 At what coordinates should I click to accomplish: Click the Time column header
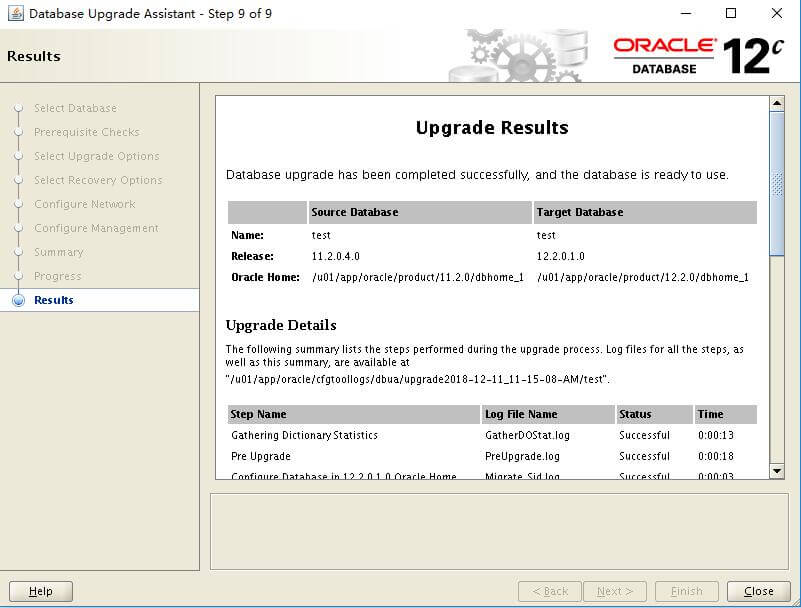[x=725, y=414]
